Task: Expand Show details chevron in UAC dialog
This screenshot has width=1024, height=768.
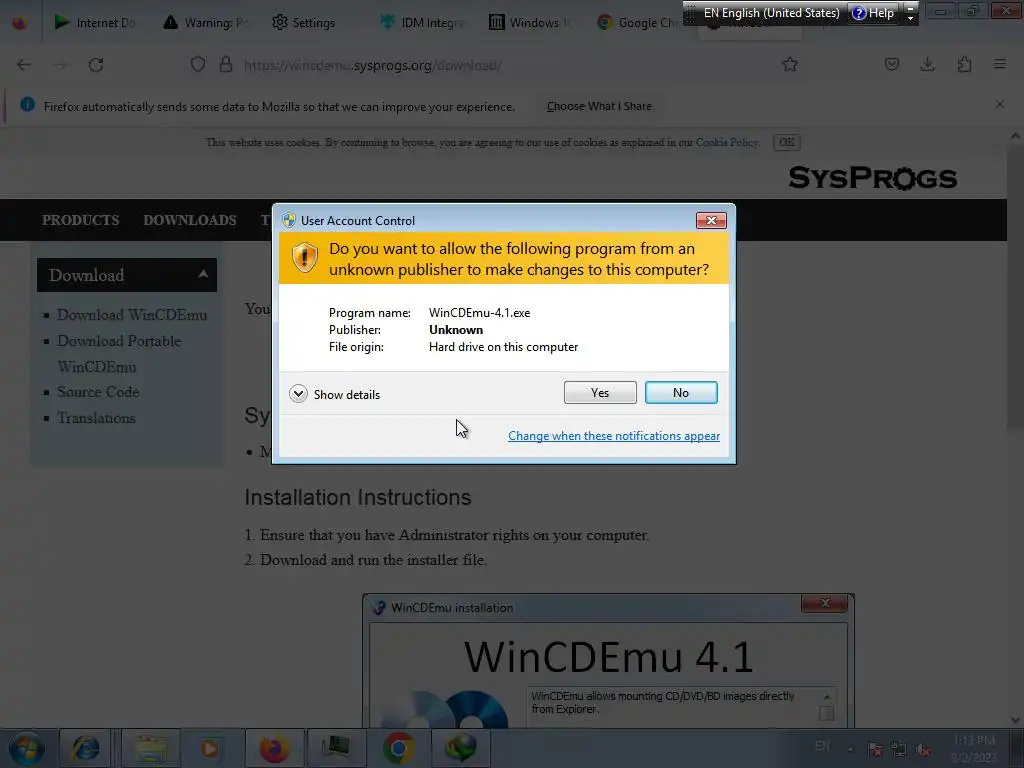Action: point(298,394)
